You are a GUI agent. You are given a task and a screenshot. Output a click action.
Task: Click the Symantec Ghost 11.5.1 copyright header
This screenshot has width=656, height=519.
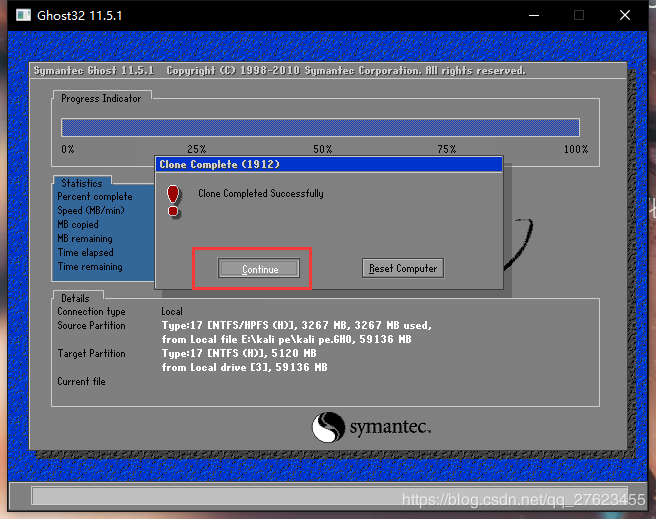coord(279,71)
